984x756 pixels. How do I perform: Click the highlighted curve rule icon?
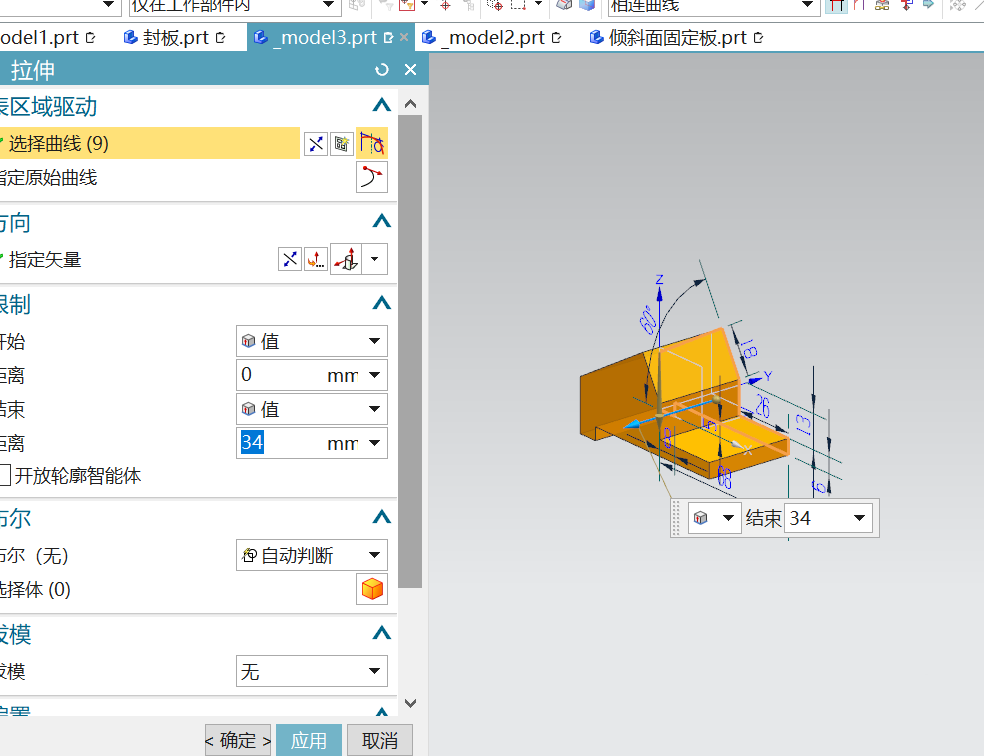(371, 143)
